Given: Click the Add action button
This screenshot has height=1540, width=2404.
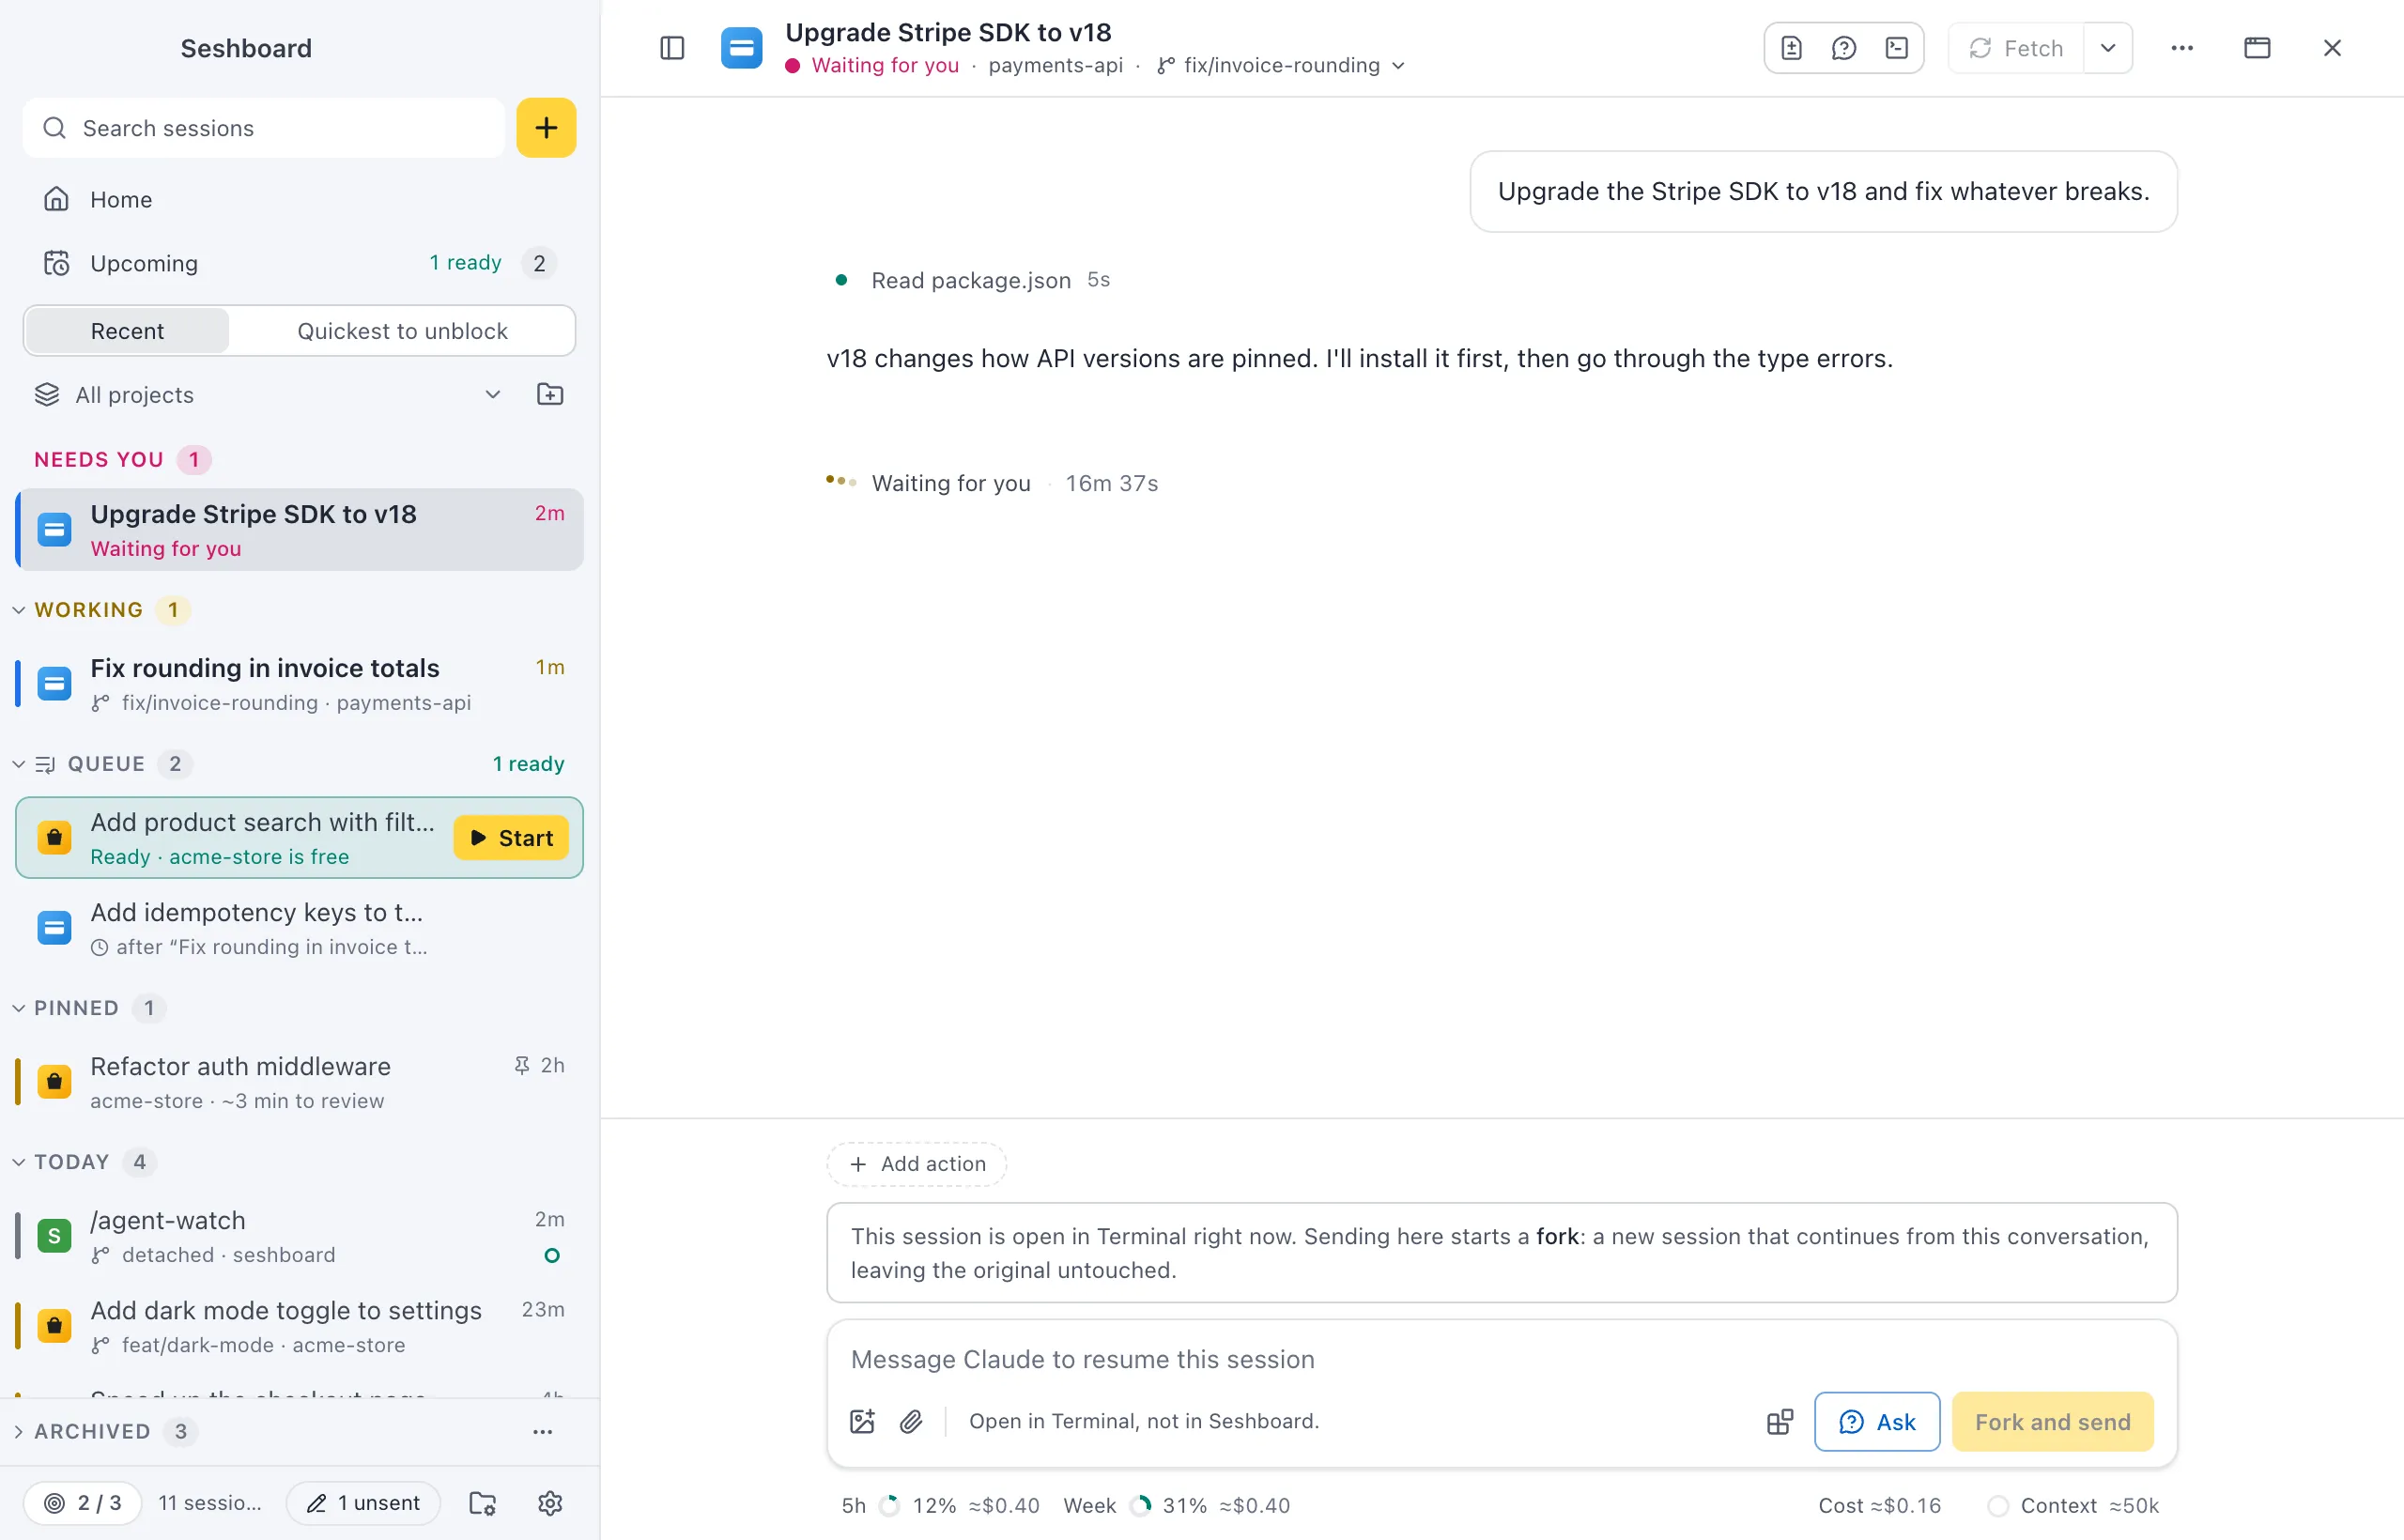Looking at the screenshot, I should point(916,1164).
